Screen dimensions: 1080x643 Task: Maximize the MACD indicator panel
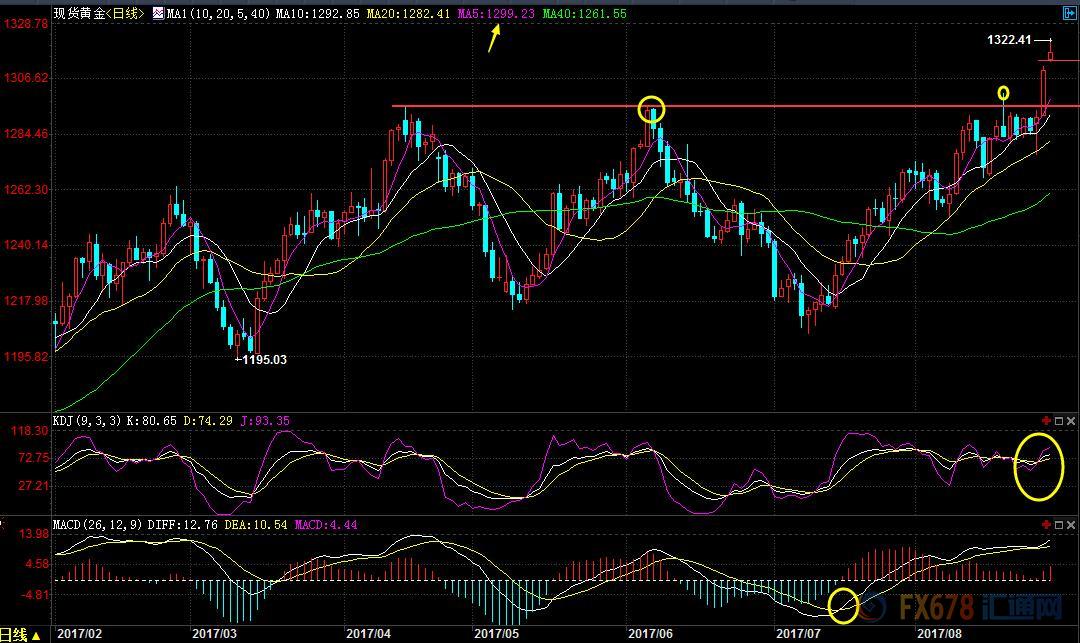(1059, 524)
